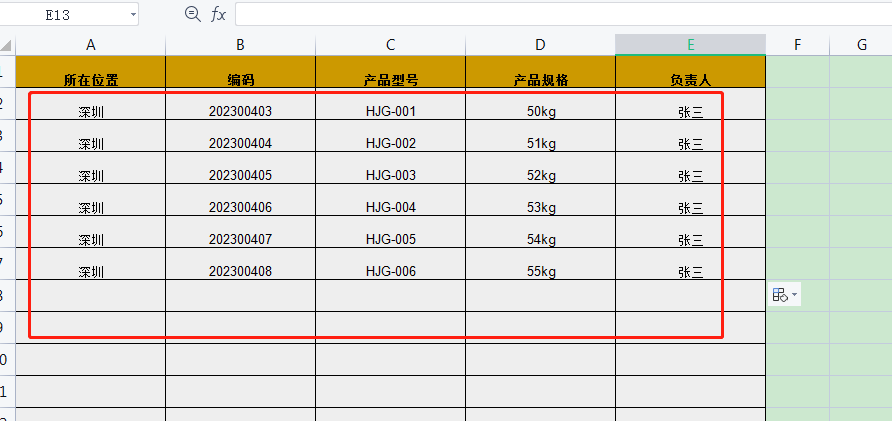Click 张三 in the HJG-001 row
The width and height of the screenshot is (892, 421).
[690, 111]
